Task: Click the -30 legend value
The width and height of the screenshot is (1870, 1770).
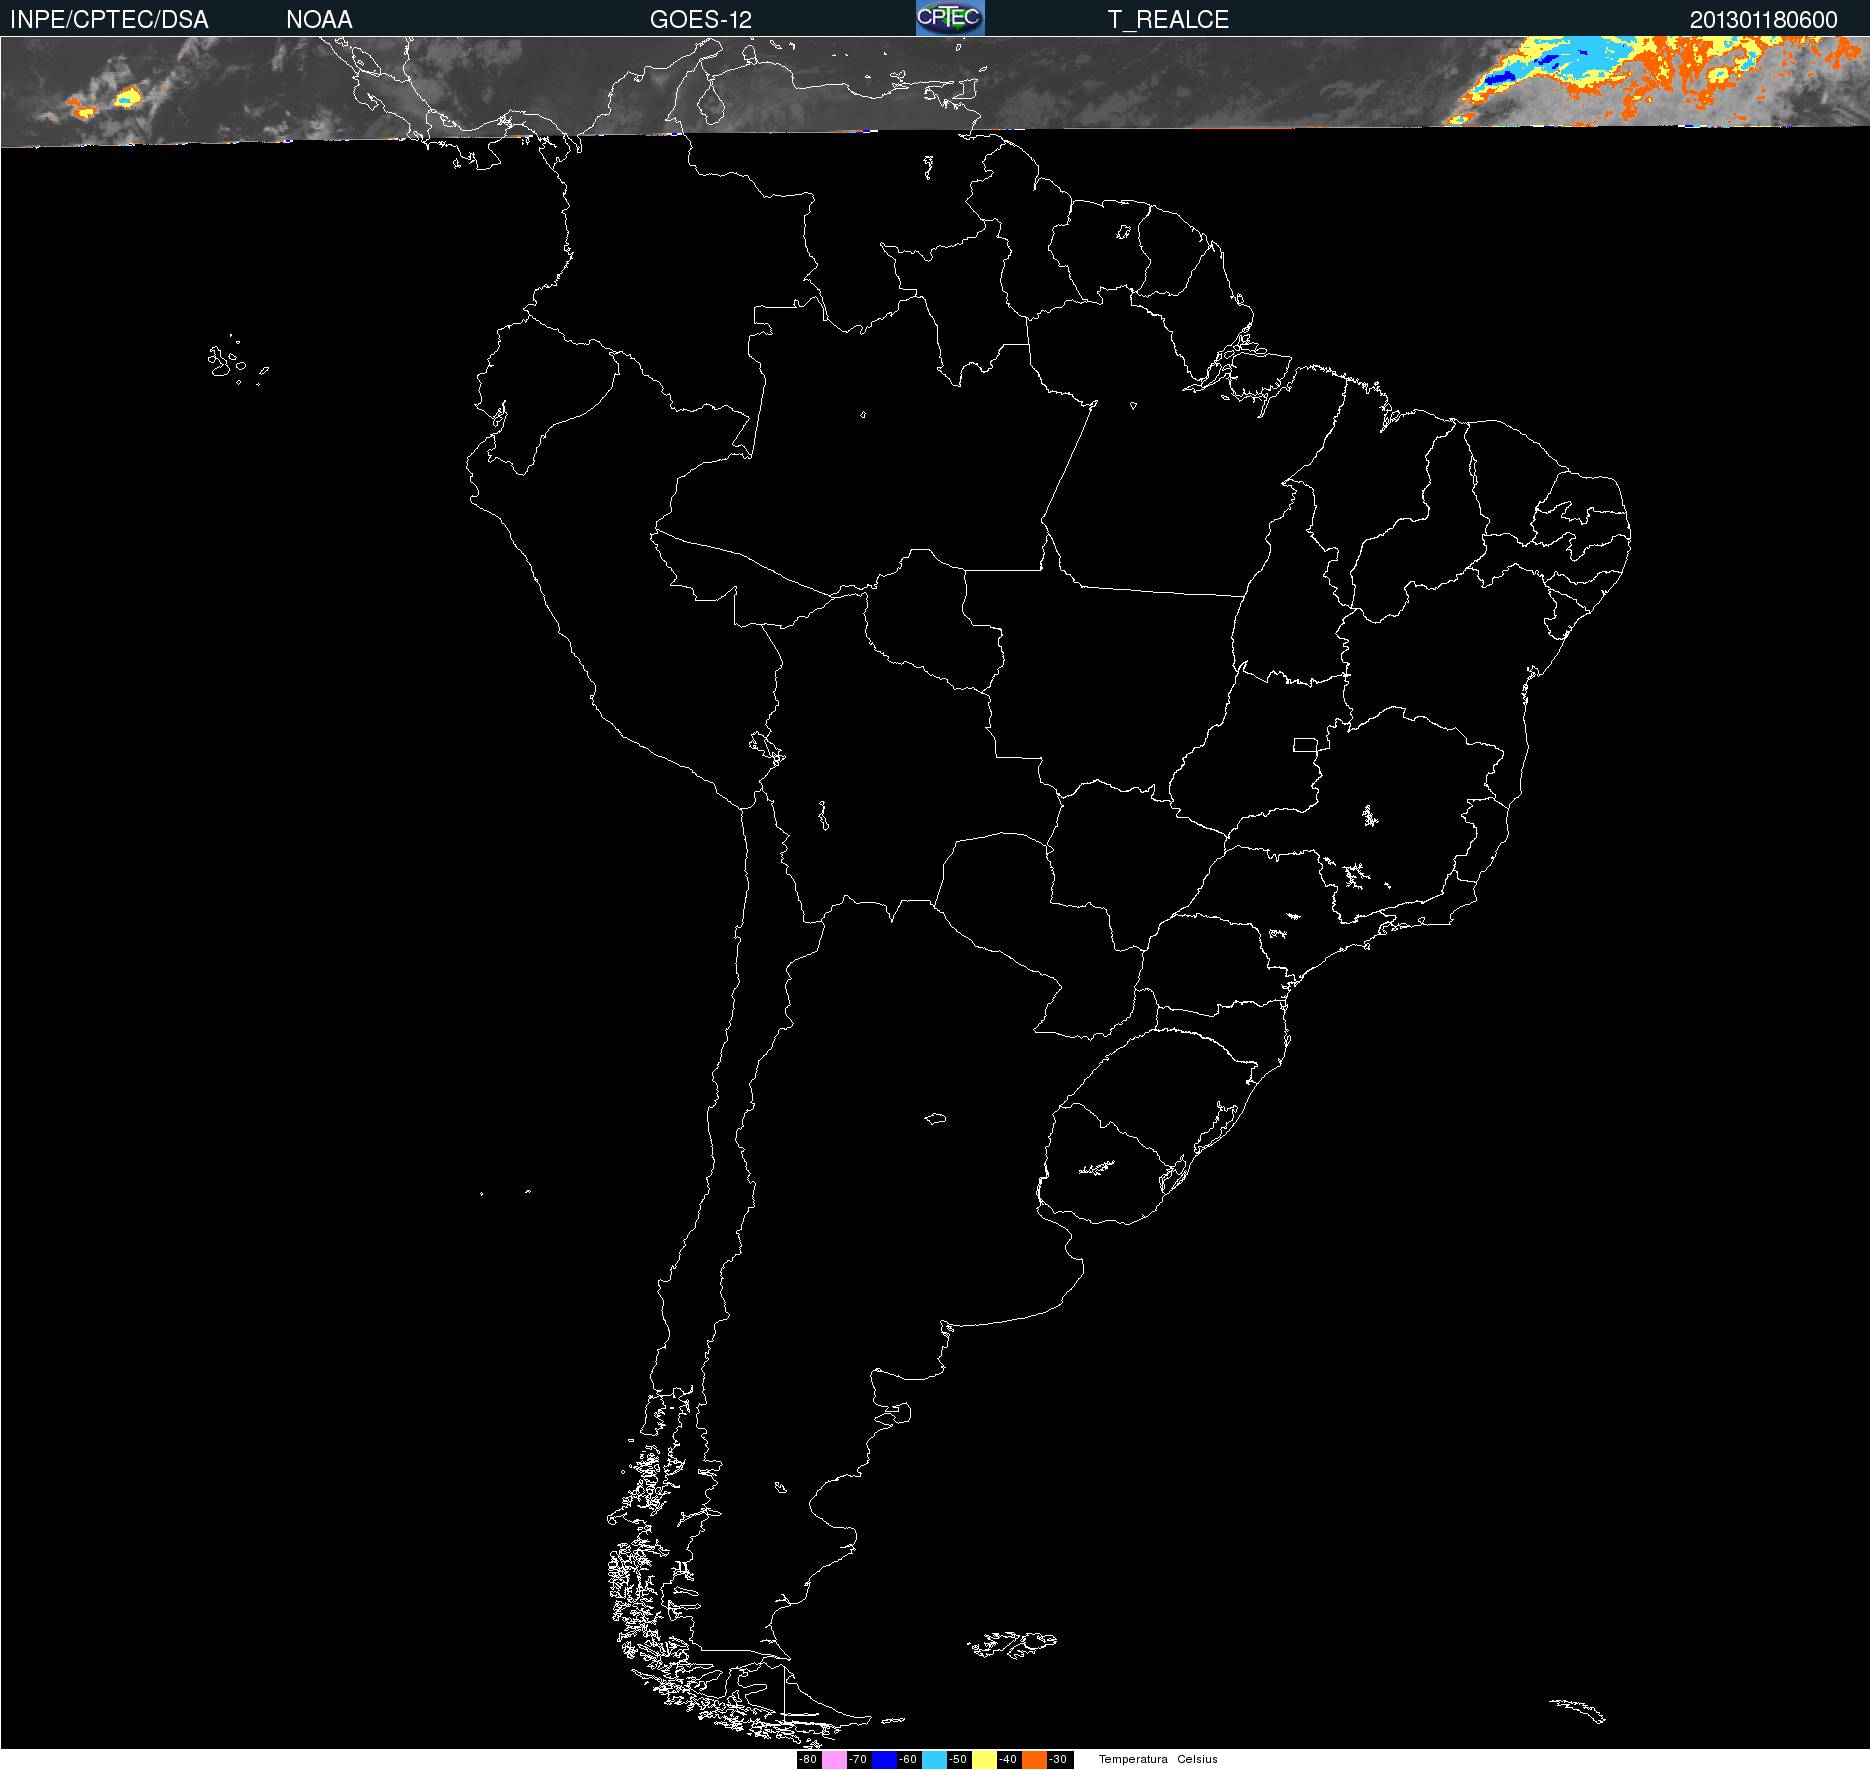Action: pyautogui.click(x=1060, y=1760)
